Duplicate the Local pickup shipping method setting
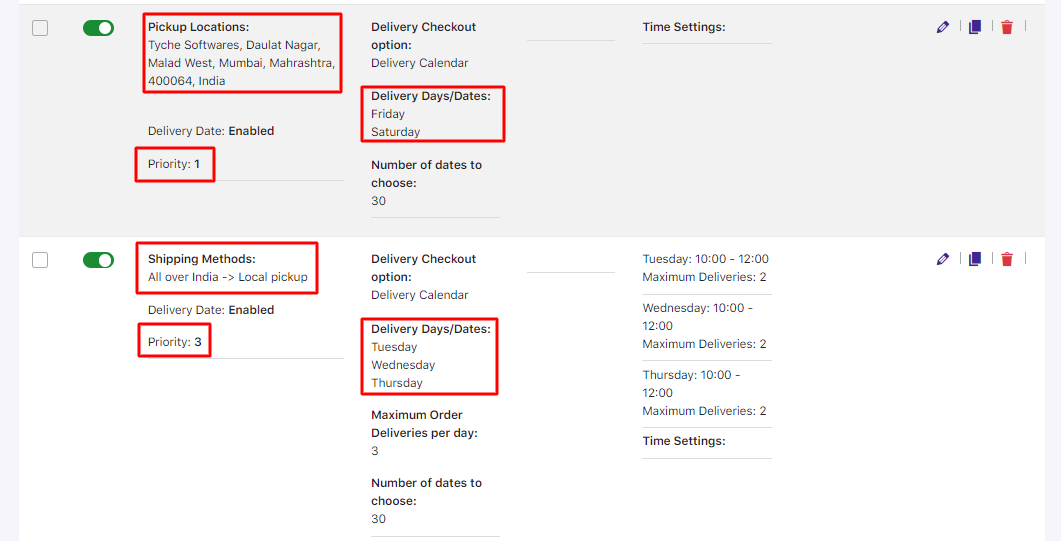 pyautogui.click(x=974, y=259)
